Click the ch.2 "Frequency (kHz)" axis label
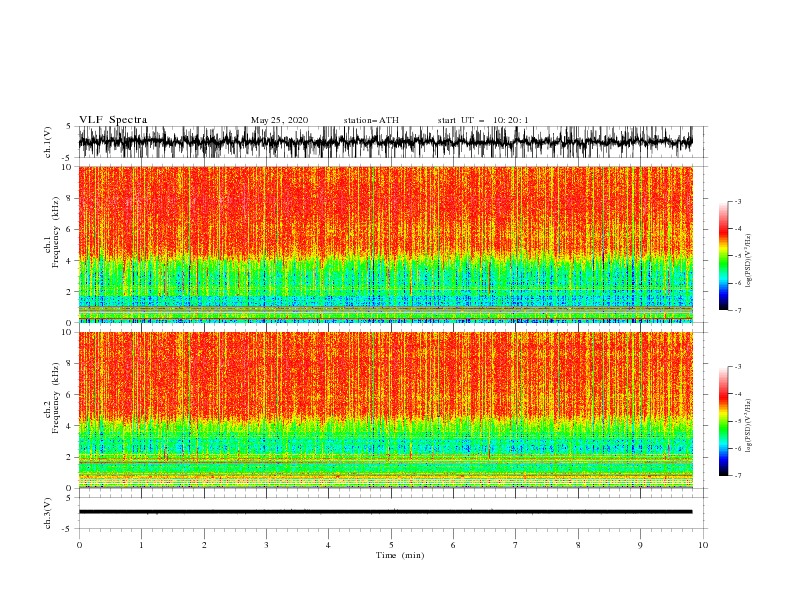Image resolution: width=792 pixels, height=612 pixels. click(x=56, y=398)
